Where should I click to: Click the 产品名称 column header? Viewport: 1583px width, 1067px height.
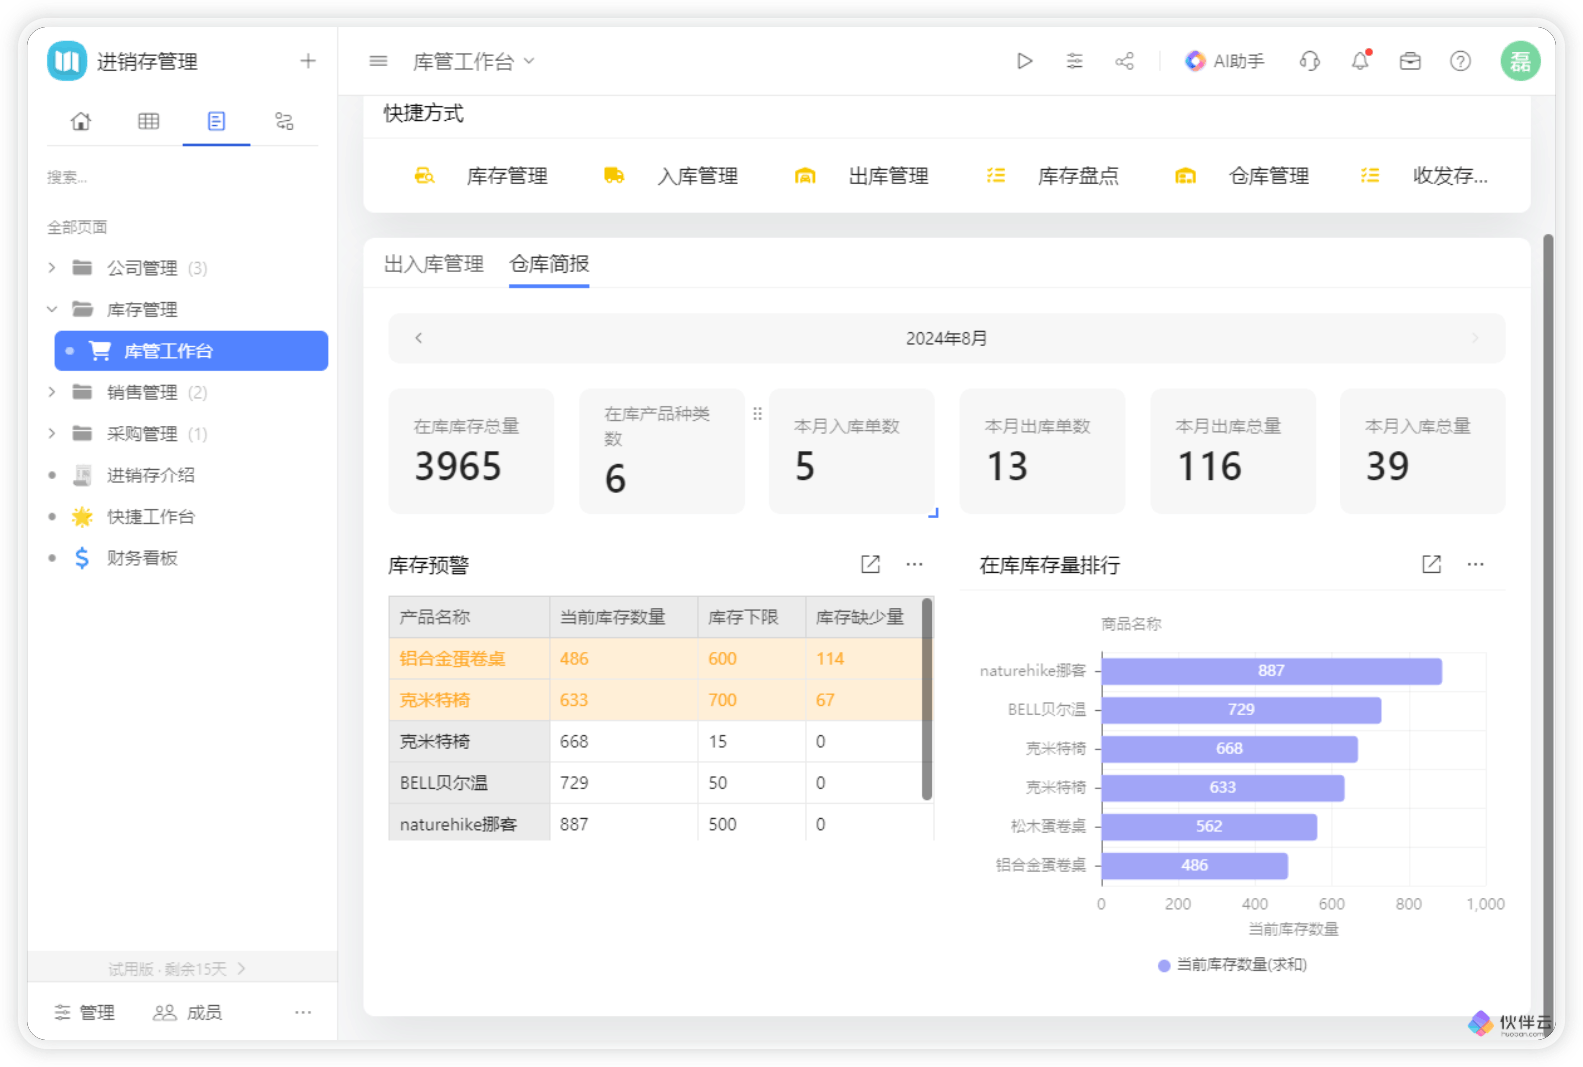[469, 617]
